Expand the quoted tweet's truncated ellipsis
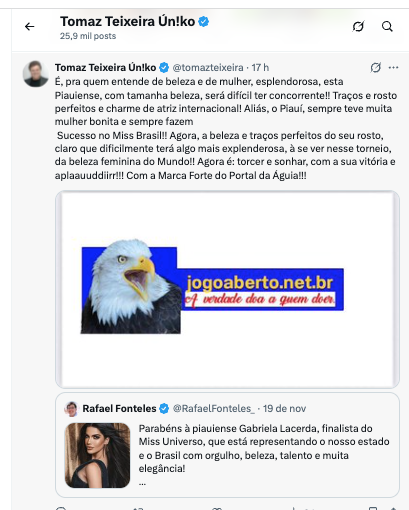The width and height of the screenshot is (409, 510). [x=142, y=483]
